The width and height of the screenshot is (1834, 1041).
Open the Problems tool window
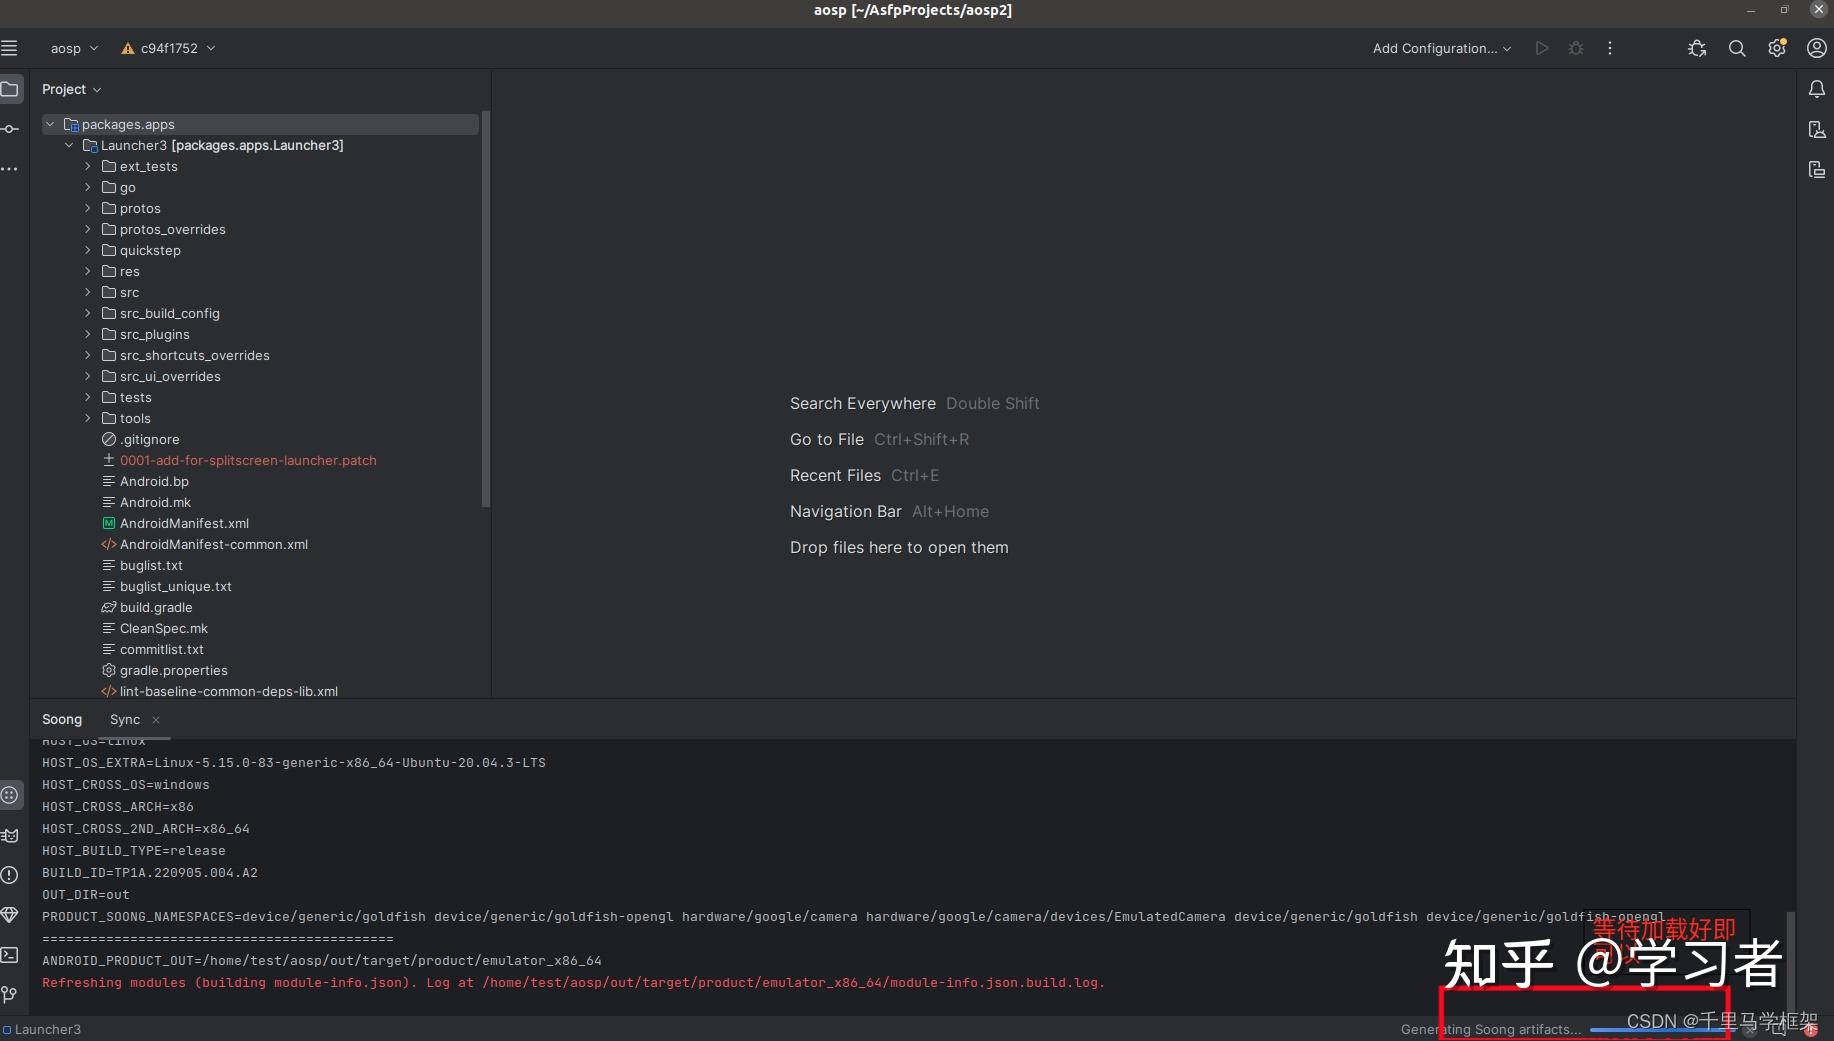coord(10,875)
